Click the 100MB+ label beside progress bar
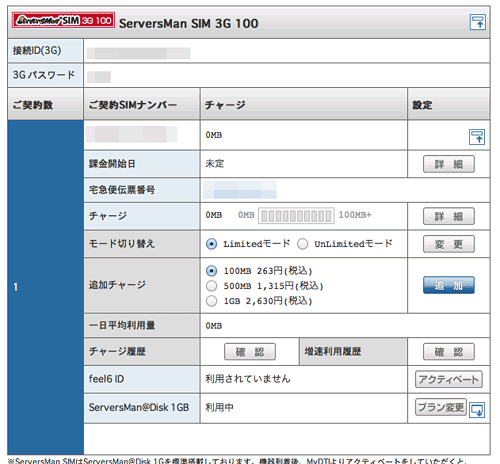Image resolution: width=500 pixels, height=464 pixels. 355,215
